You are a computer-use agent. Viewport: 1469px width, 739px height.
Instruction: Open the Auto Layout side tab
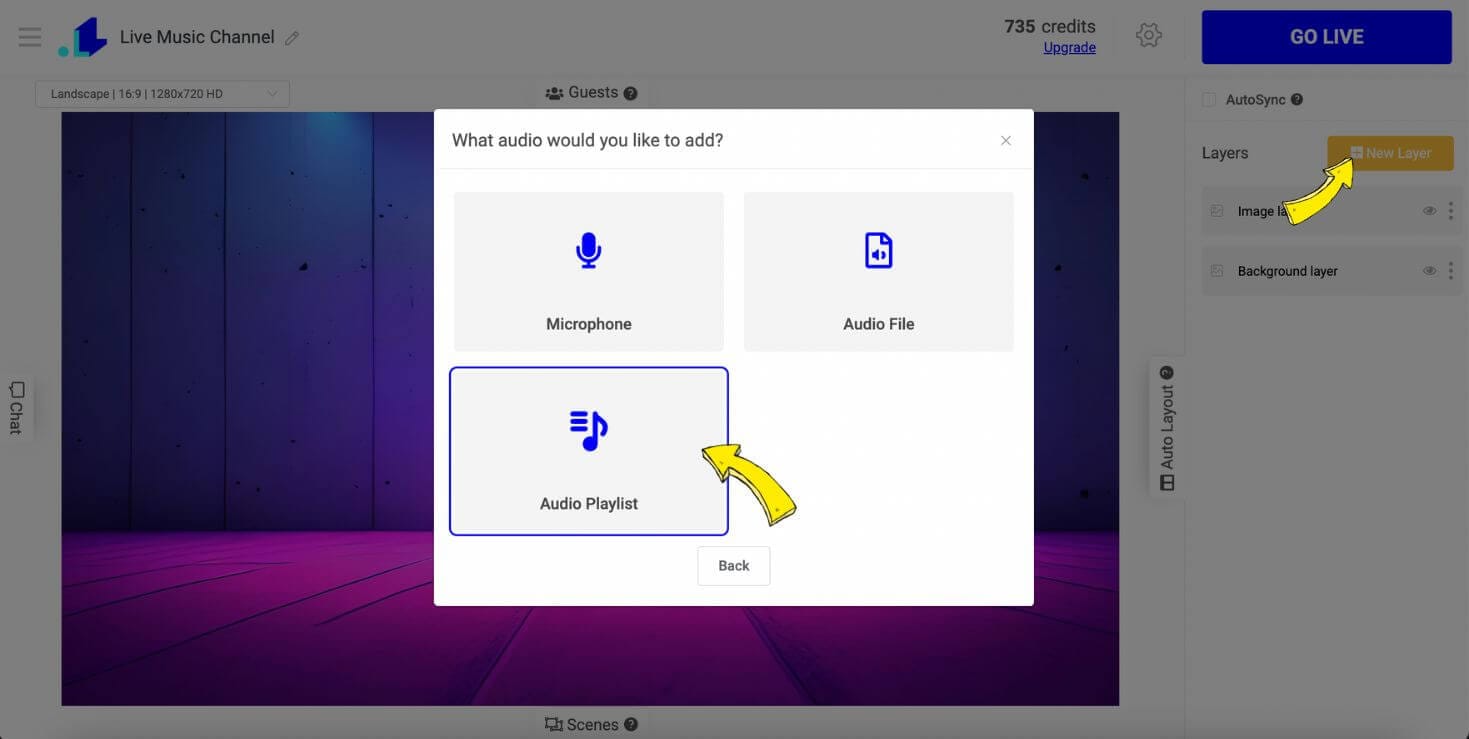1167,428
